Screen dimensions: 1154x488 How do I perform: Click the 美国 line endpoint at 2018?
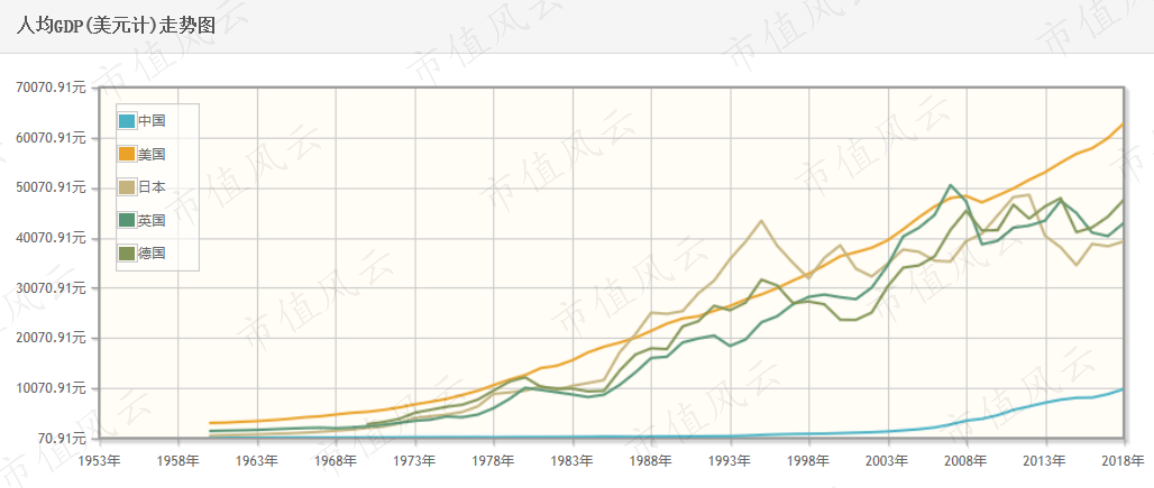pos(1124,123)
